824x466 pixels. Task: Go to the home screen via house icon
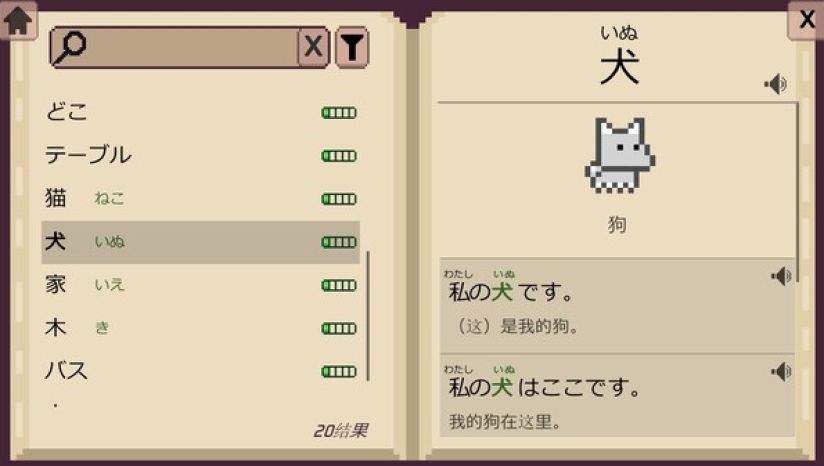(18, 20)
